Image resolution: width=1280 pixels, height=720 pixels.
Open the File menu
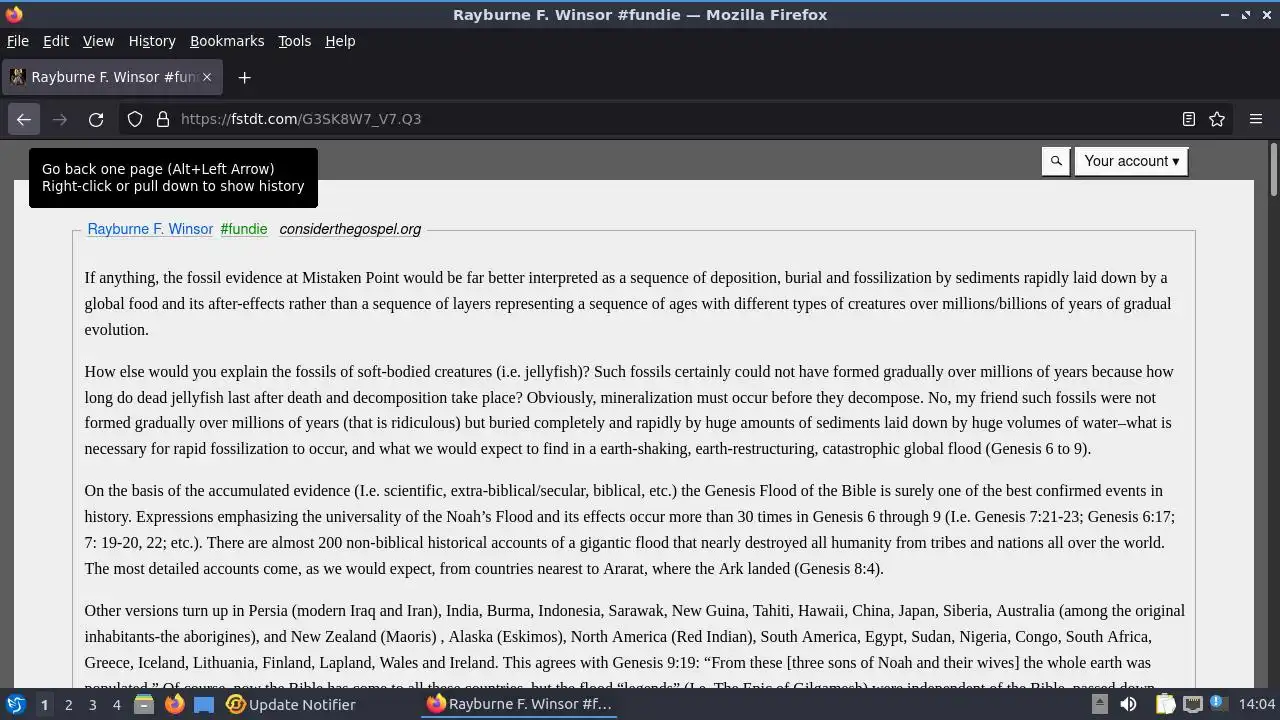18,41
